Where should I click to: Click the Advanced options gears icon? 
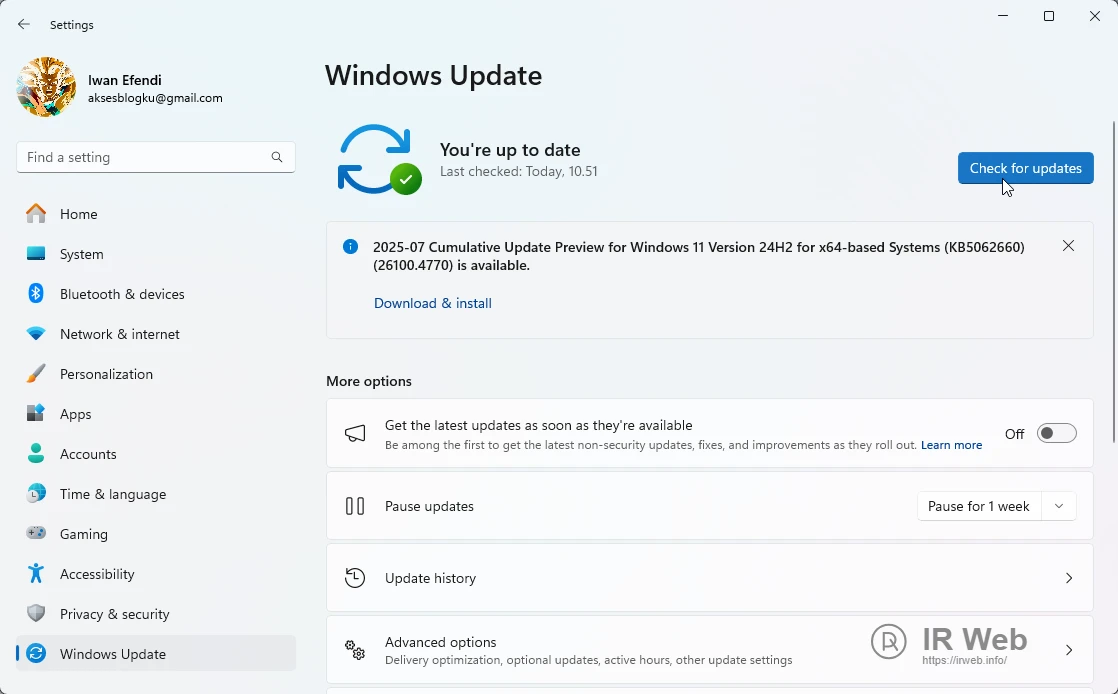(x=355, y=650)
